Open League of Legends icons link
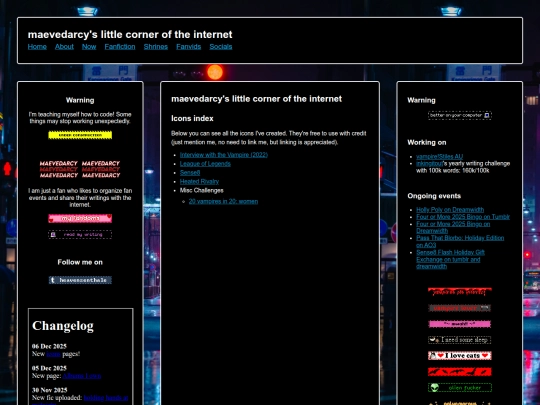The width and height of the screenshot is (540, 405). 205,164
